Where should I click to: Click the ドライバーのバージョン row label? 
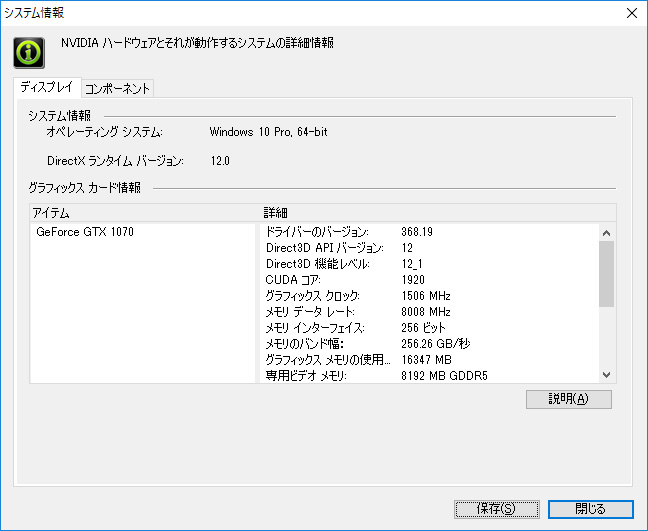tap(317, 232)
